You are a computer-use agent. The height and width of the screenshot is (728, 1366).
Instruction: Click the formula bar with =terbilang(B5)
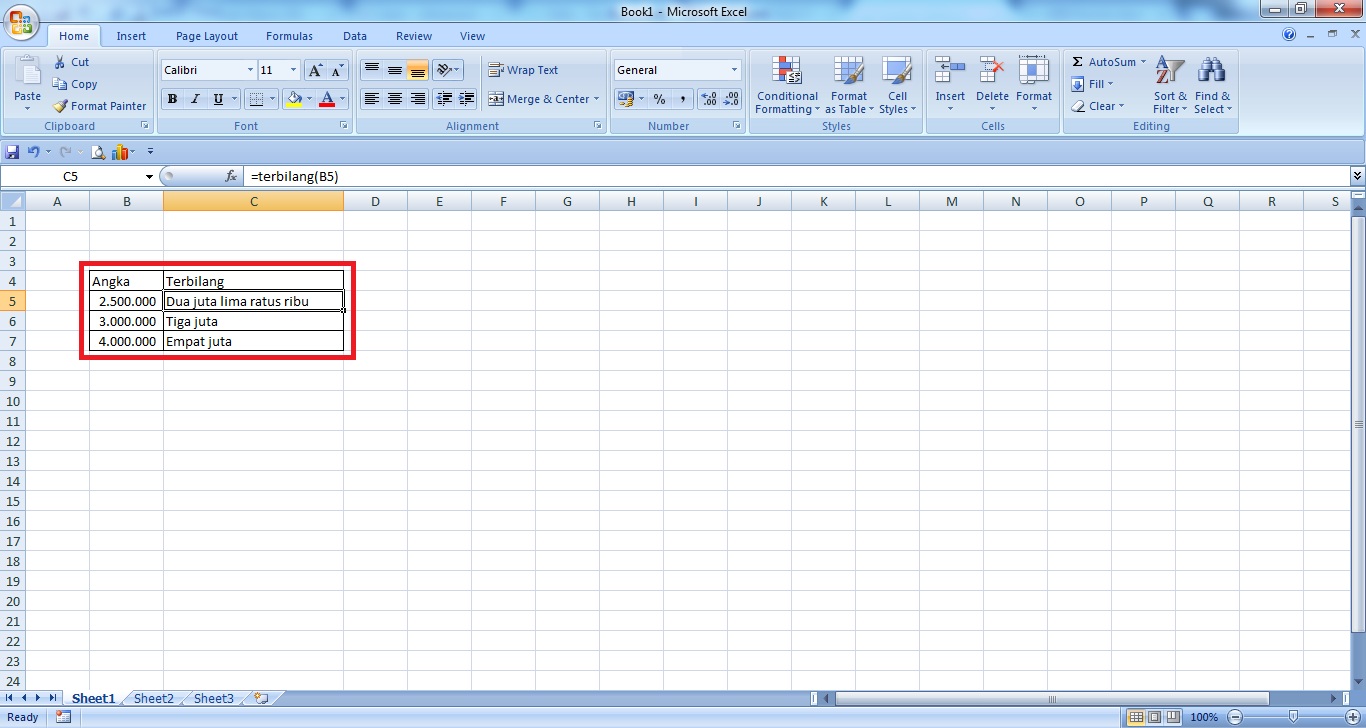(x=795, y=176)
